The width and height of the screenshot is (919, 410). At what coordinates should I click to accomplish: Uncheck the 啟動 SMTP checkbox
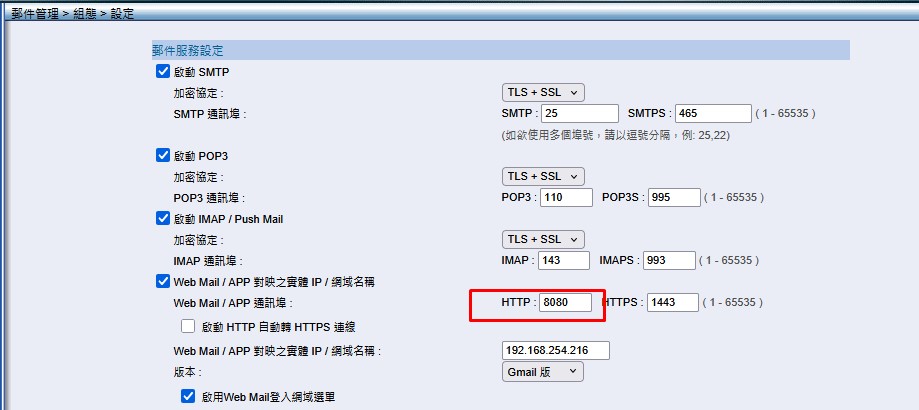point(163,72)
